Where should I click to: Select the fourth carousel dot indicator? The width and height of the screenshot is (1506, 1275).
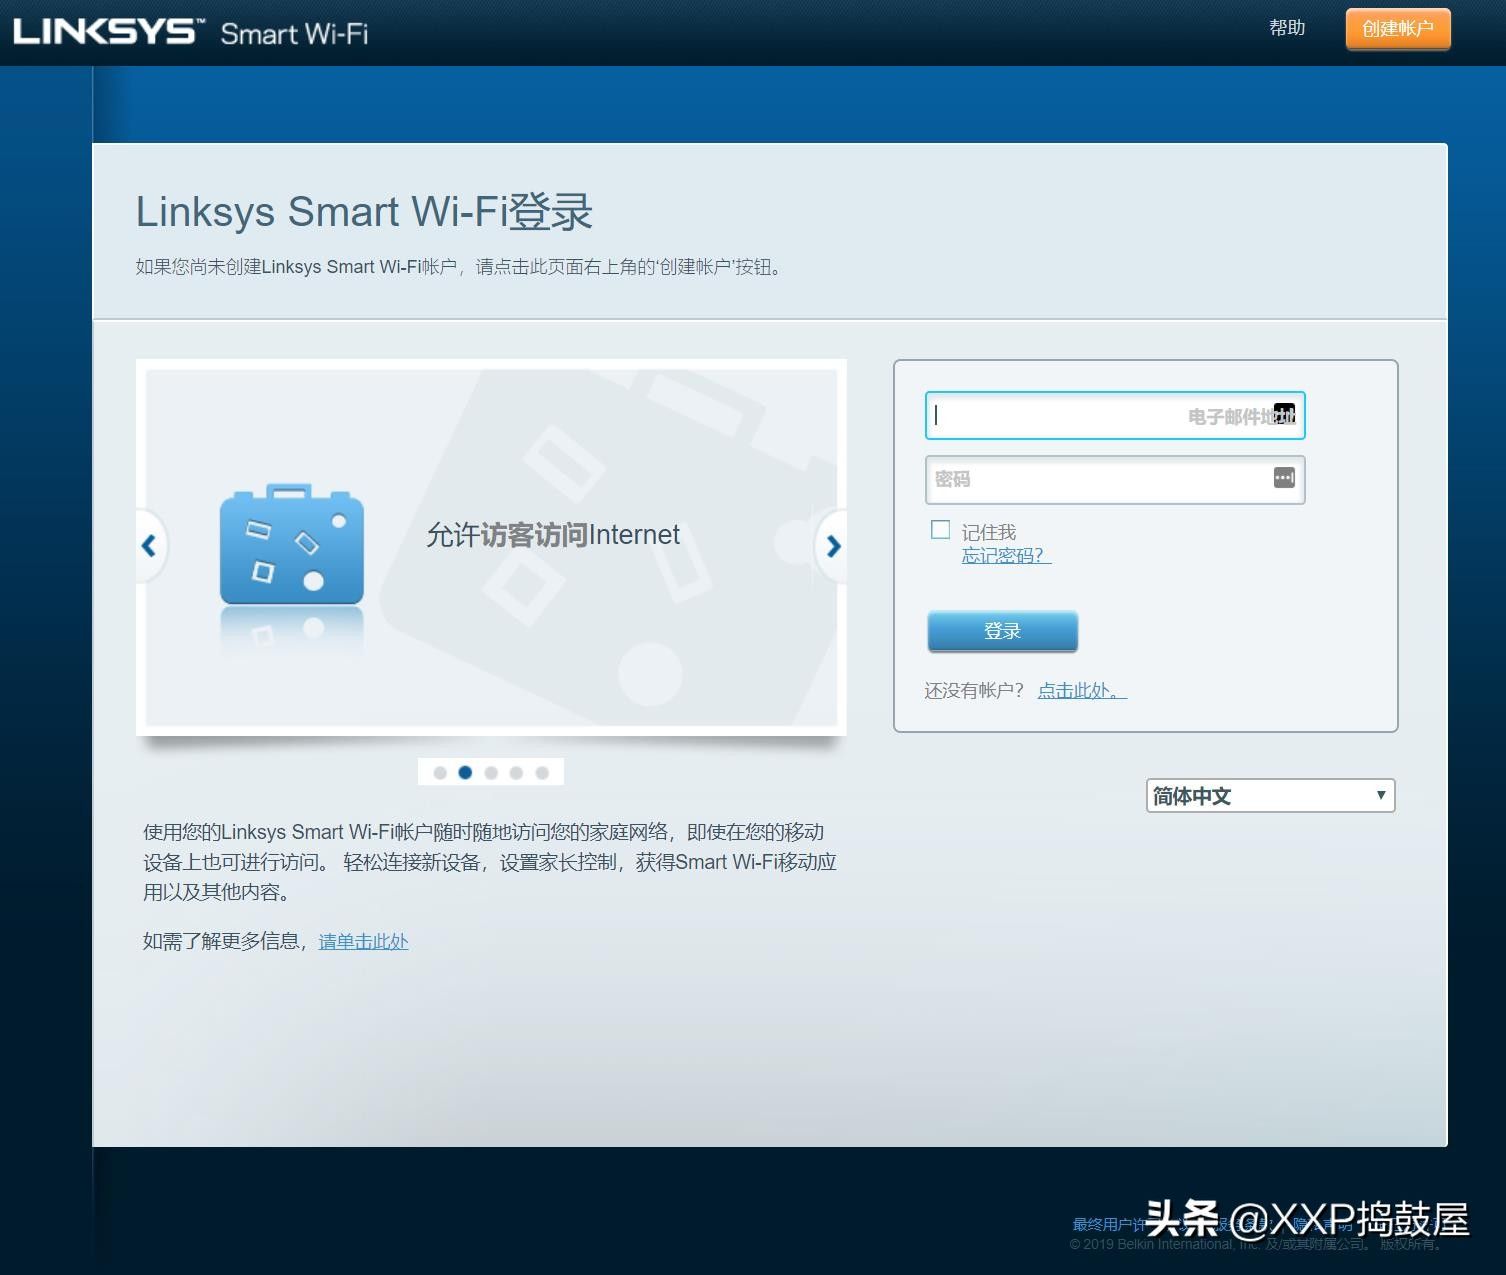point(516,773)
